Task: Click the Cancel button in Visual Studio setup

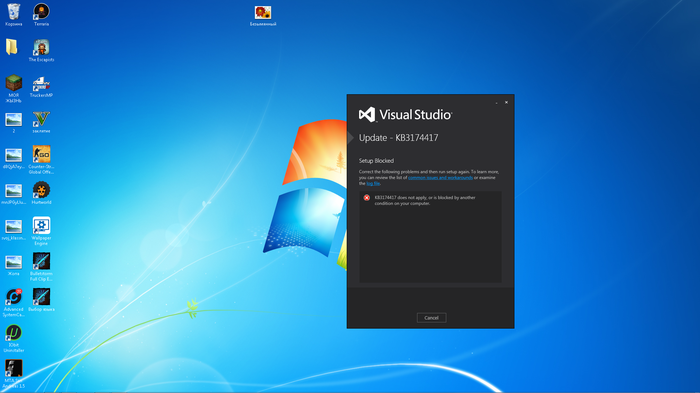Action: 431,318
